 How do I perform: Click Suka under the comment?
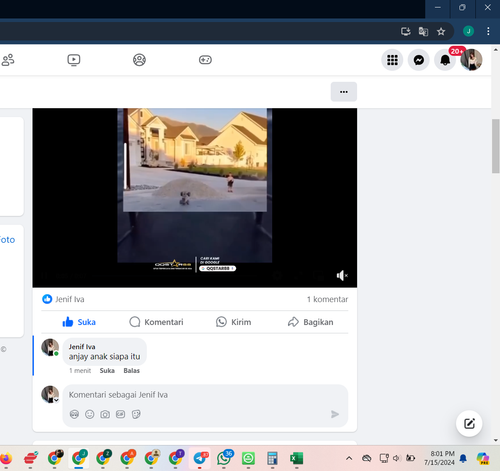click(107, 371)
